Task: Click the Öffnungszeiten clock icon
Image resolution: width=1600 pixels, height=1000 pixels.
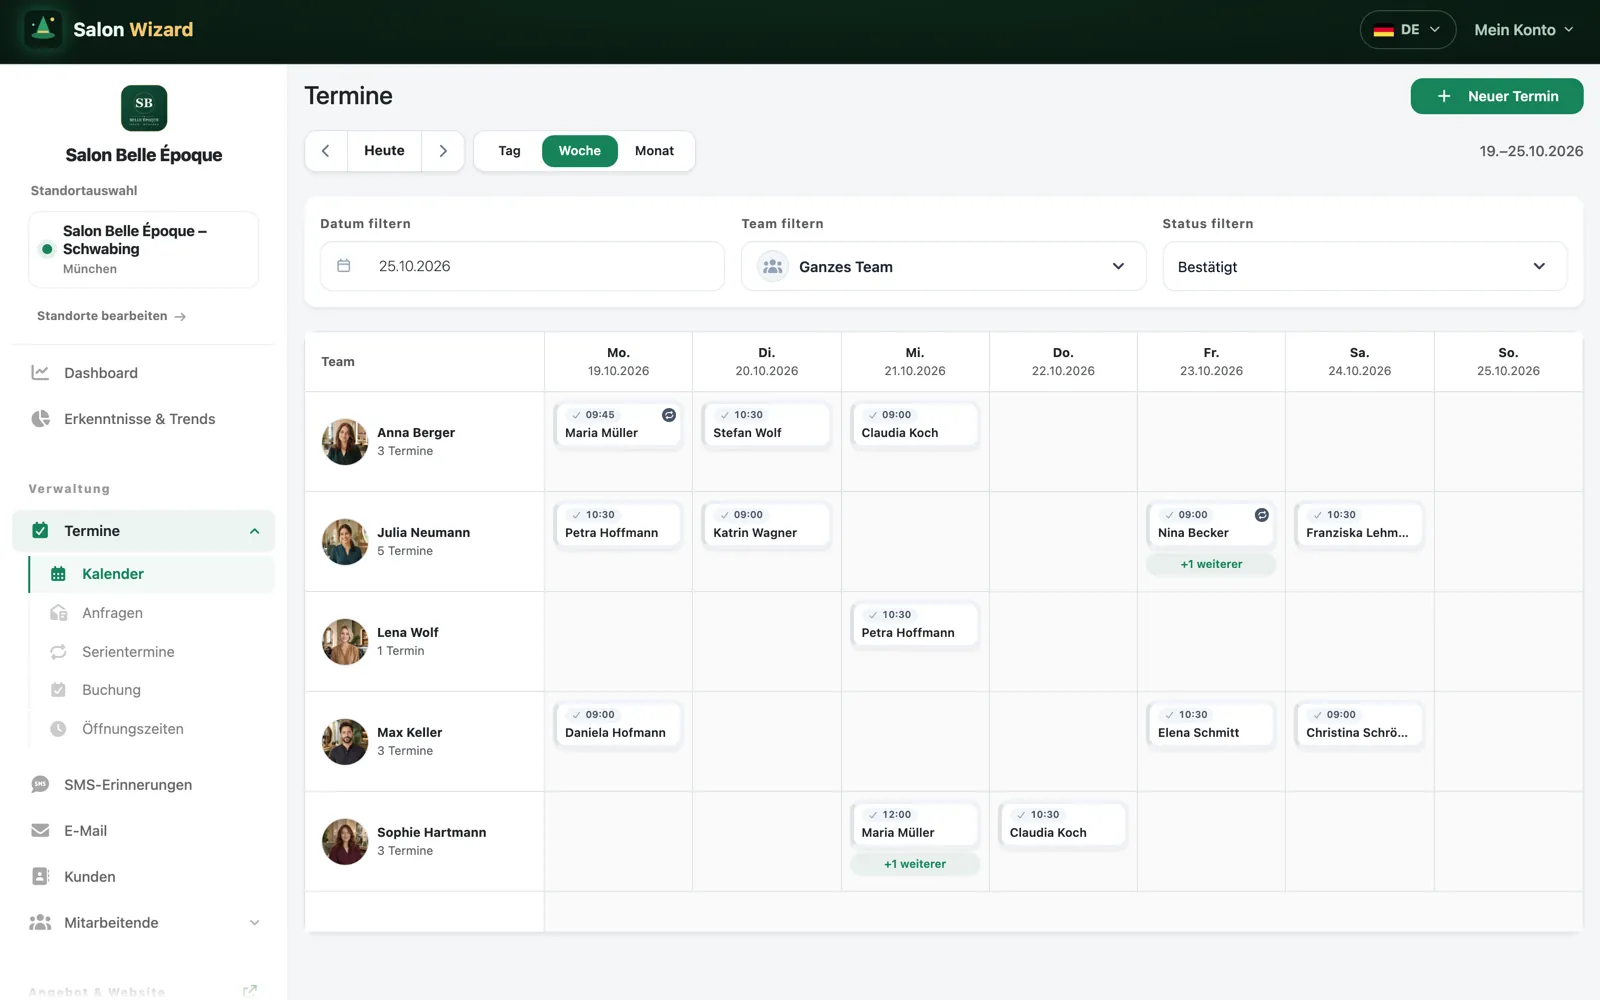Action: pos(58,729)
